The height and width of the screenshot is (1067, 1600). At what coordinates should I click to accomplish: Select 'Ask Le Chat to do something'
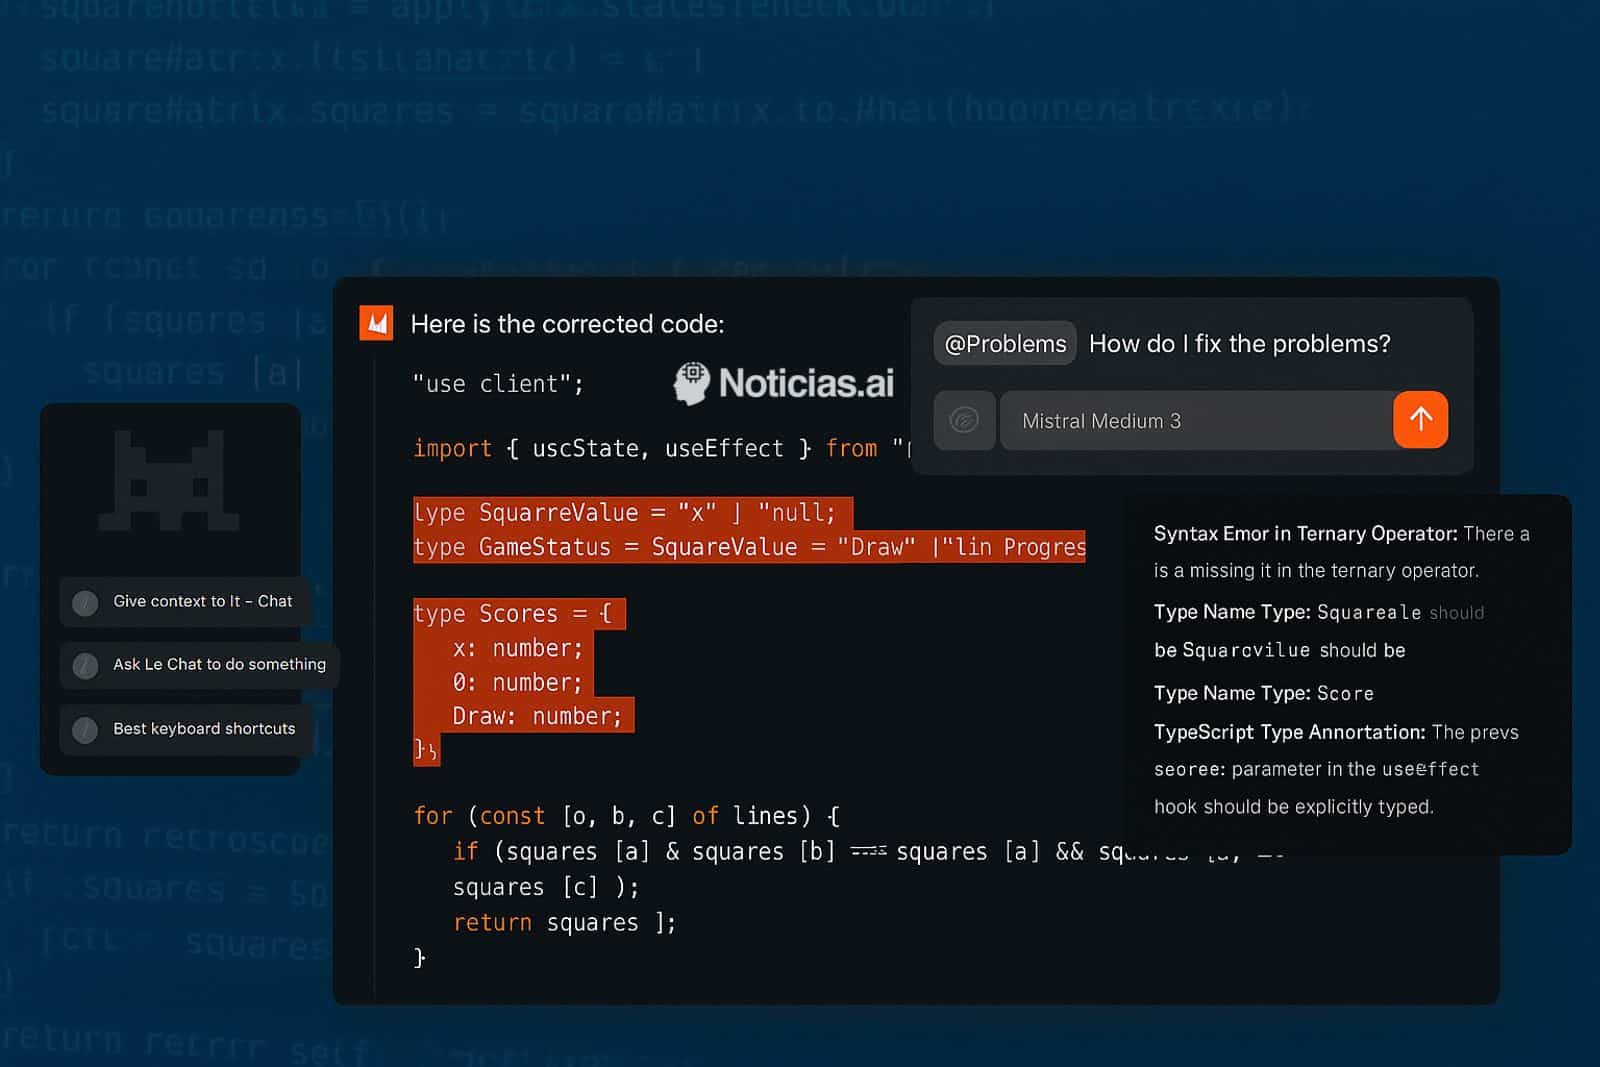[218, 664]
